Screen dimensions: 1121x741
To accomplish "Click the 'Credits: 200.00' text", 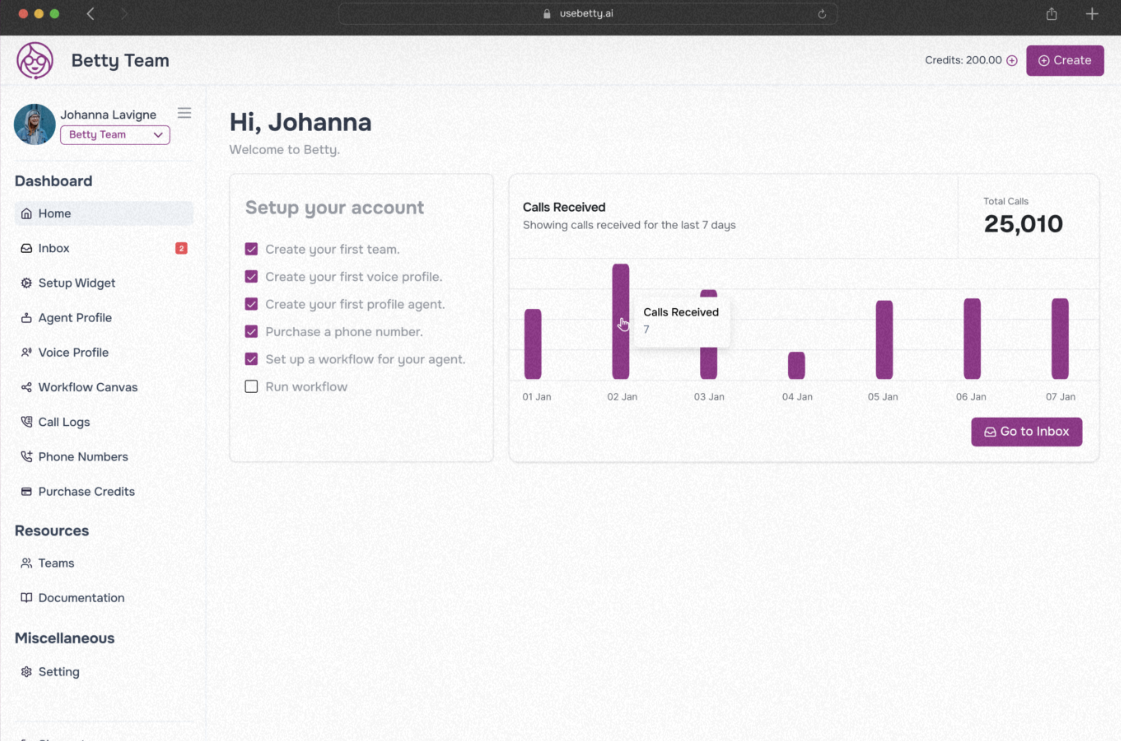I will click(963, 60).
